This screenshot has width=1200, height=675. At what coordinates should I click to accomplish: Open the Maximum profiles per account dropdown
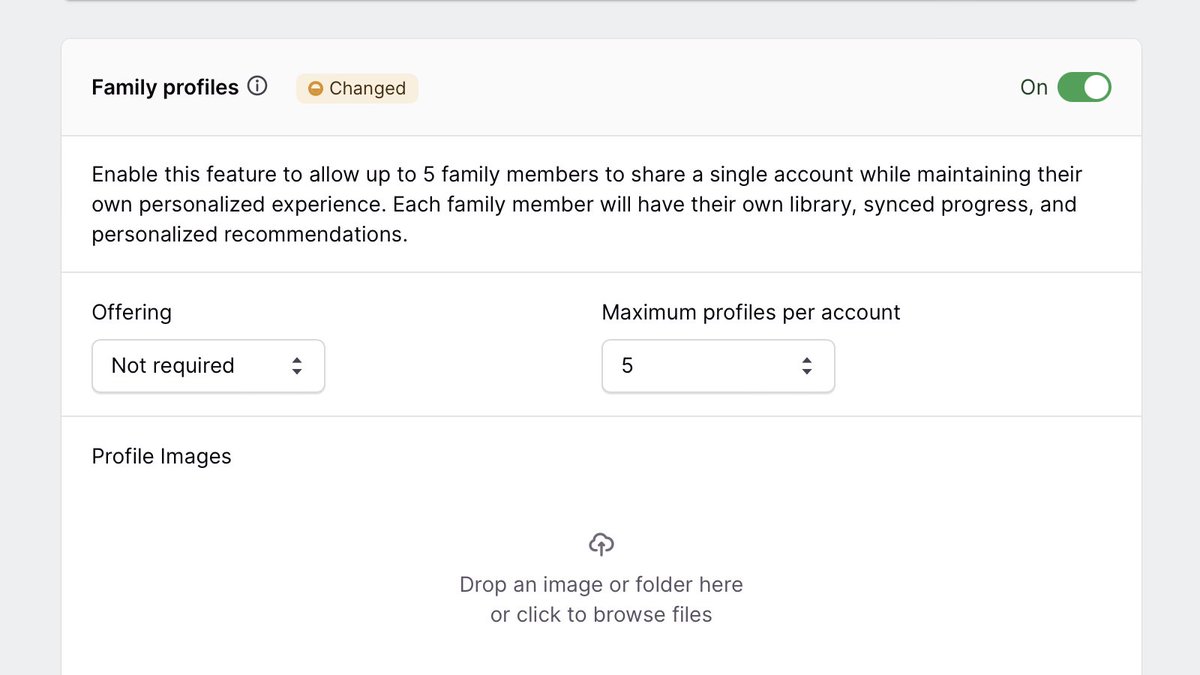click(x=718, y=366)
